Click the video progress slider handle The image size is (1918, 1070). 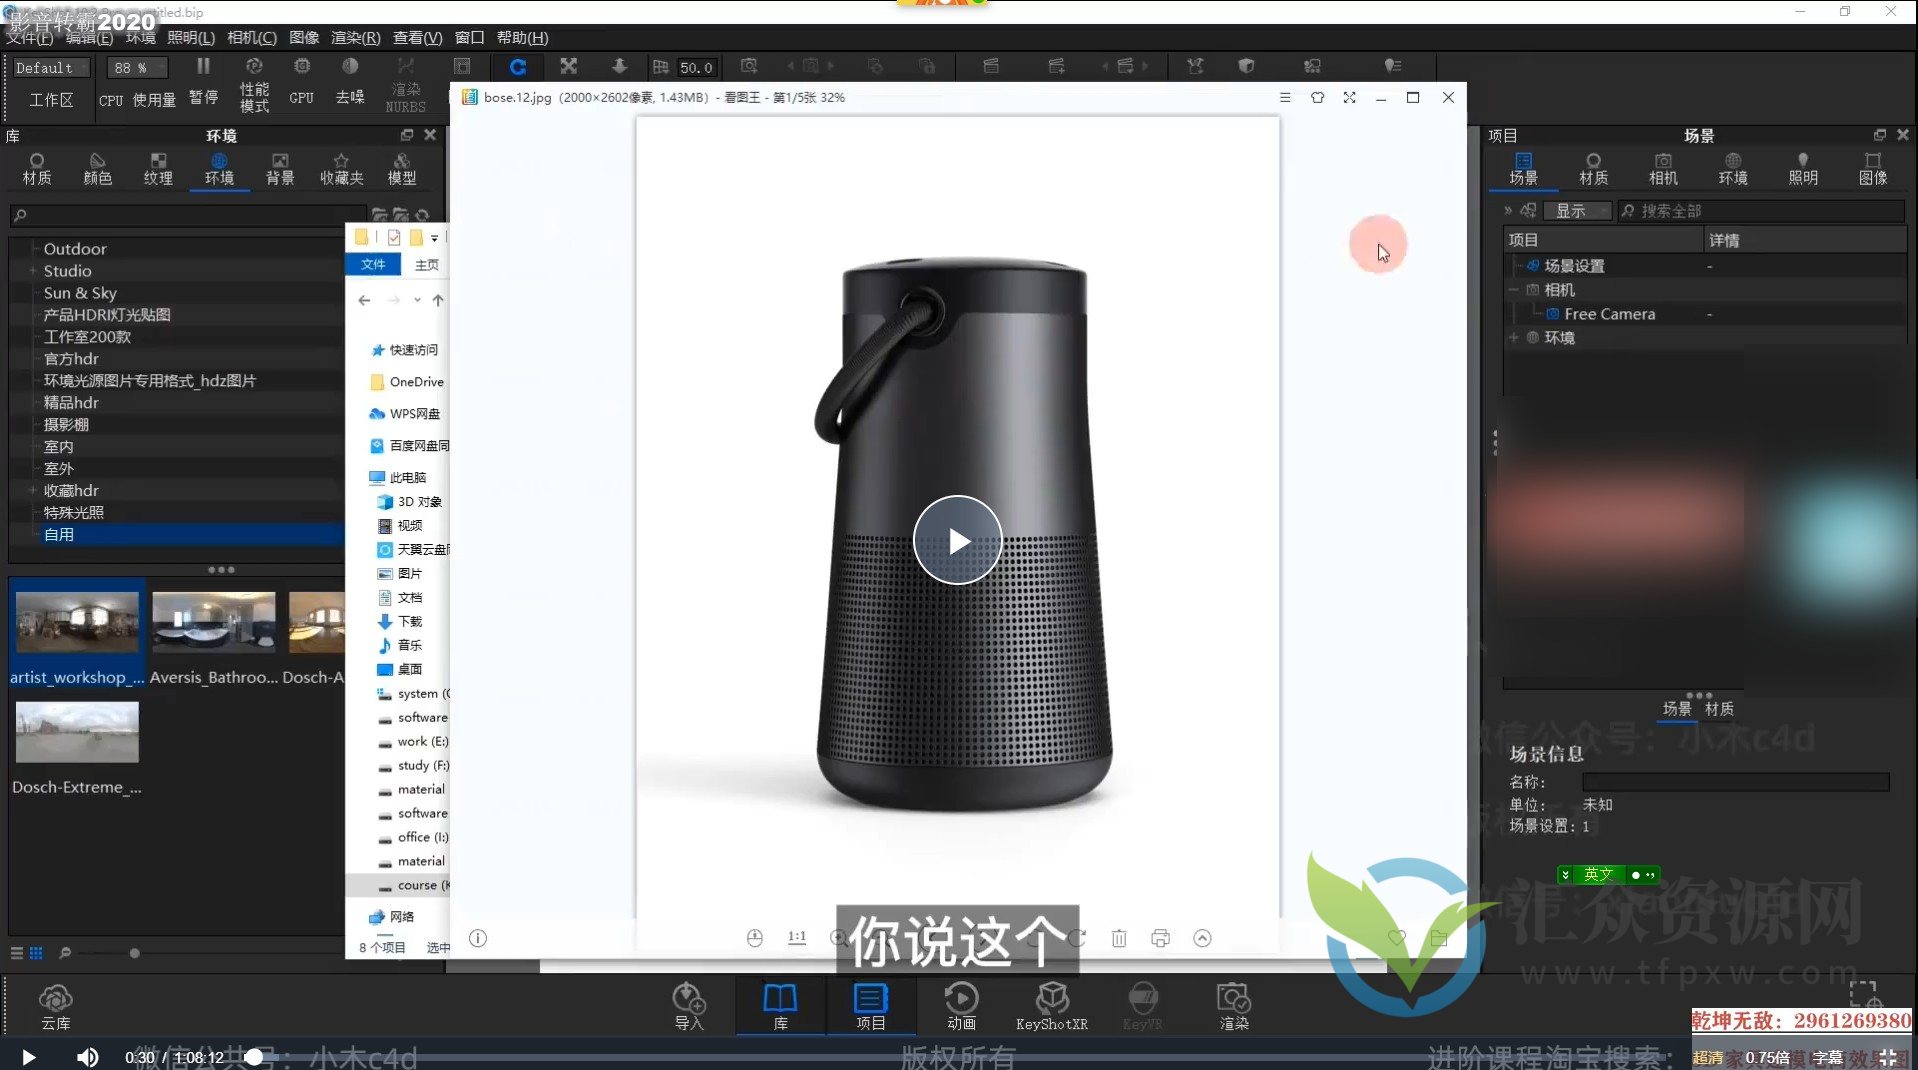click(254, 1057)
